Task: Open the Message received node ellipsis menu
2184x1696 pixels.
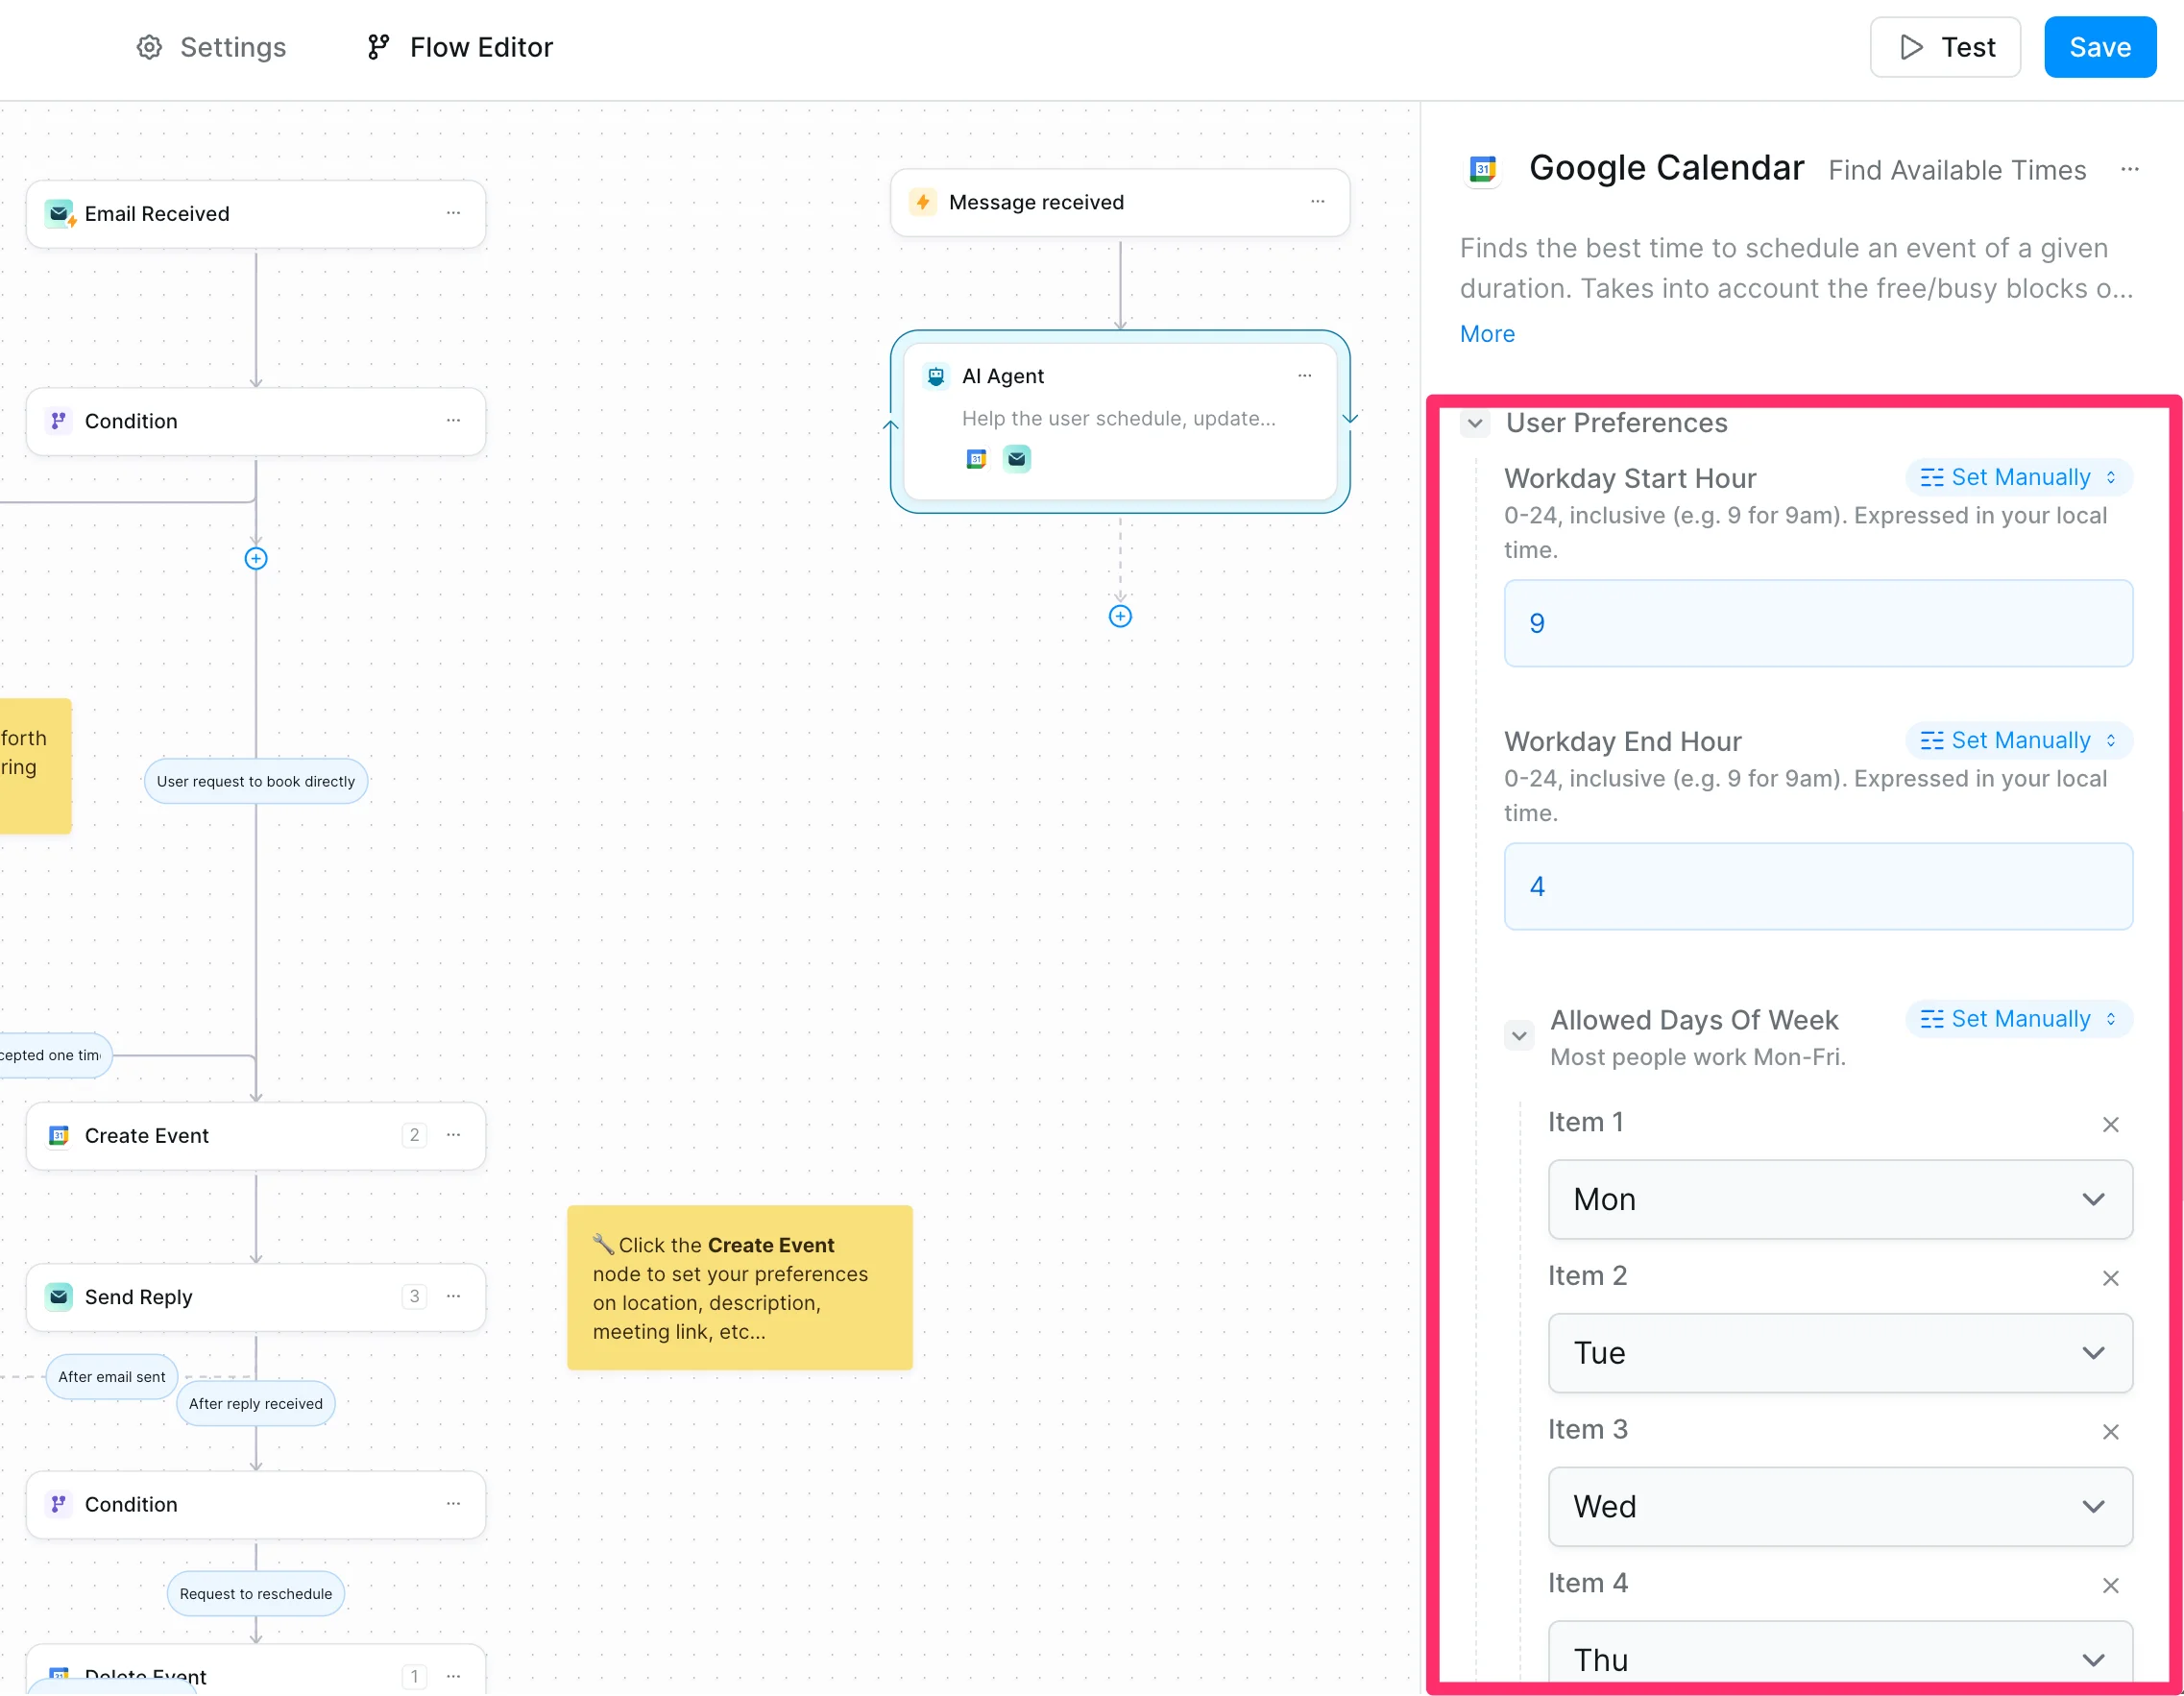Action: click(1317, 202)
